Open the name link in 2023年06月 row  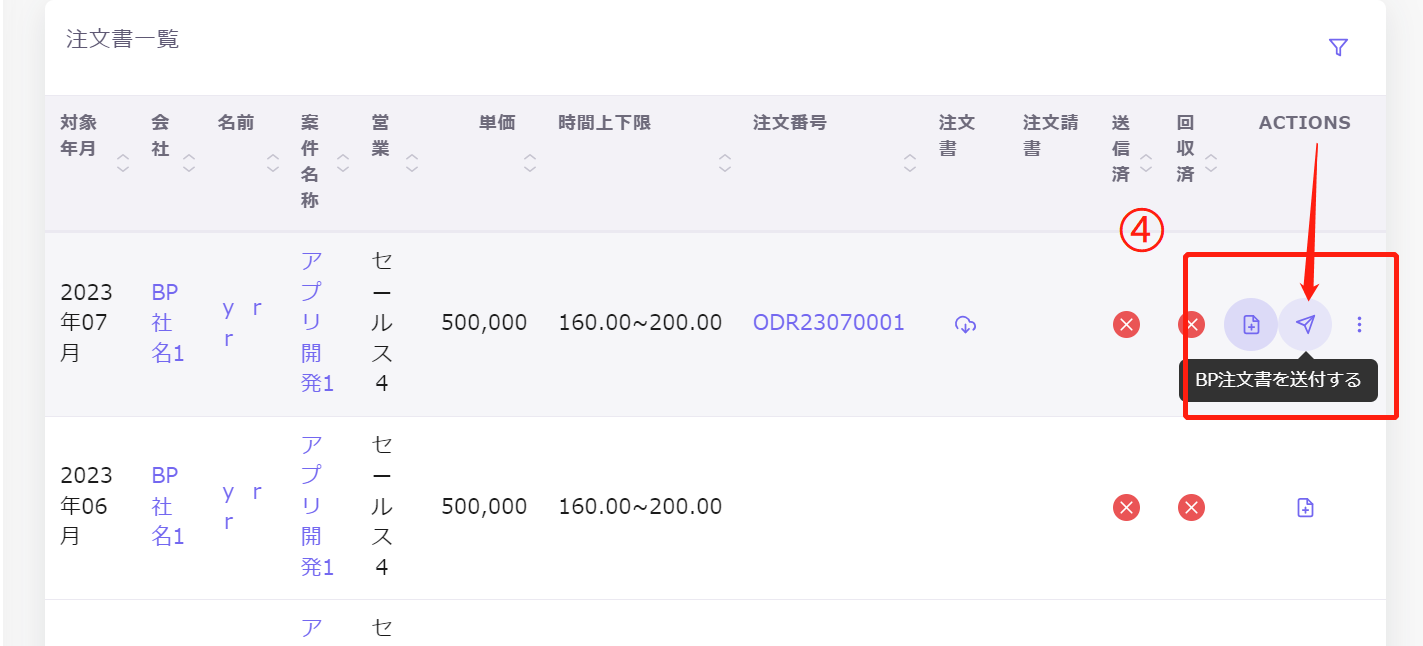pyautogui.click(x=242, y=506)
